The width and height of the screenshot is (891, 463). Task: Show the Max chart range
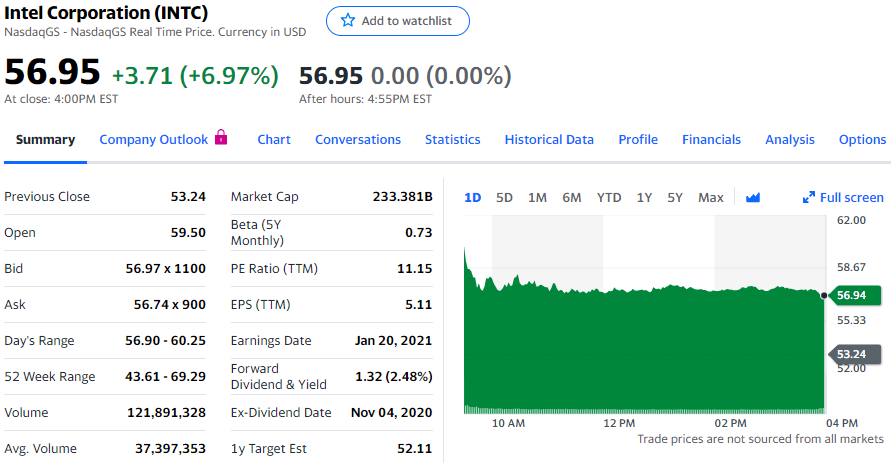711,198
